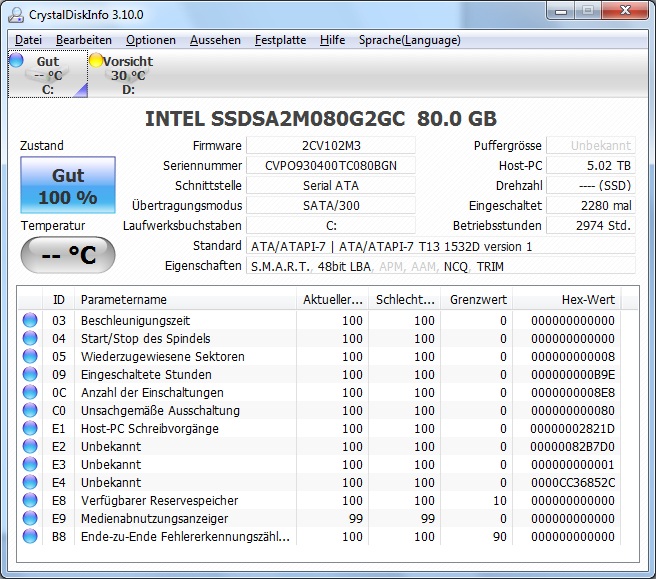Click the status icon for Start/Stop des Spindels
Screen dimensions: 656x579
click(x=30, y=338)
